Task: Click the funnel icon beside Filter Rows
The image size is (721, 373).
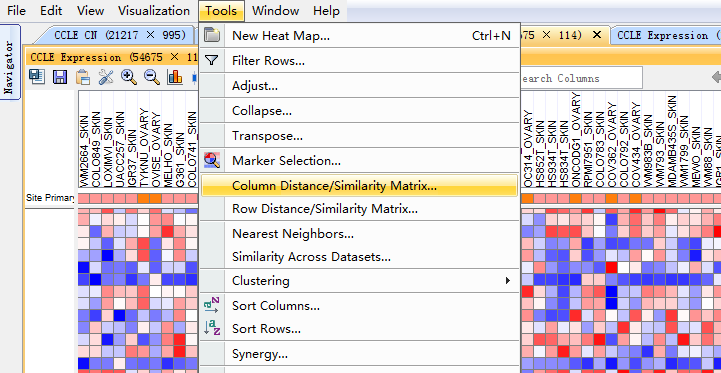Action: point(211,60)
